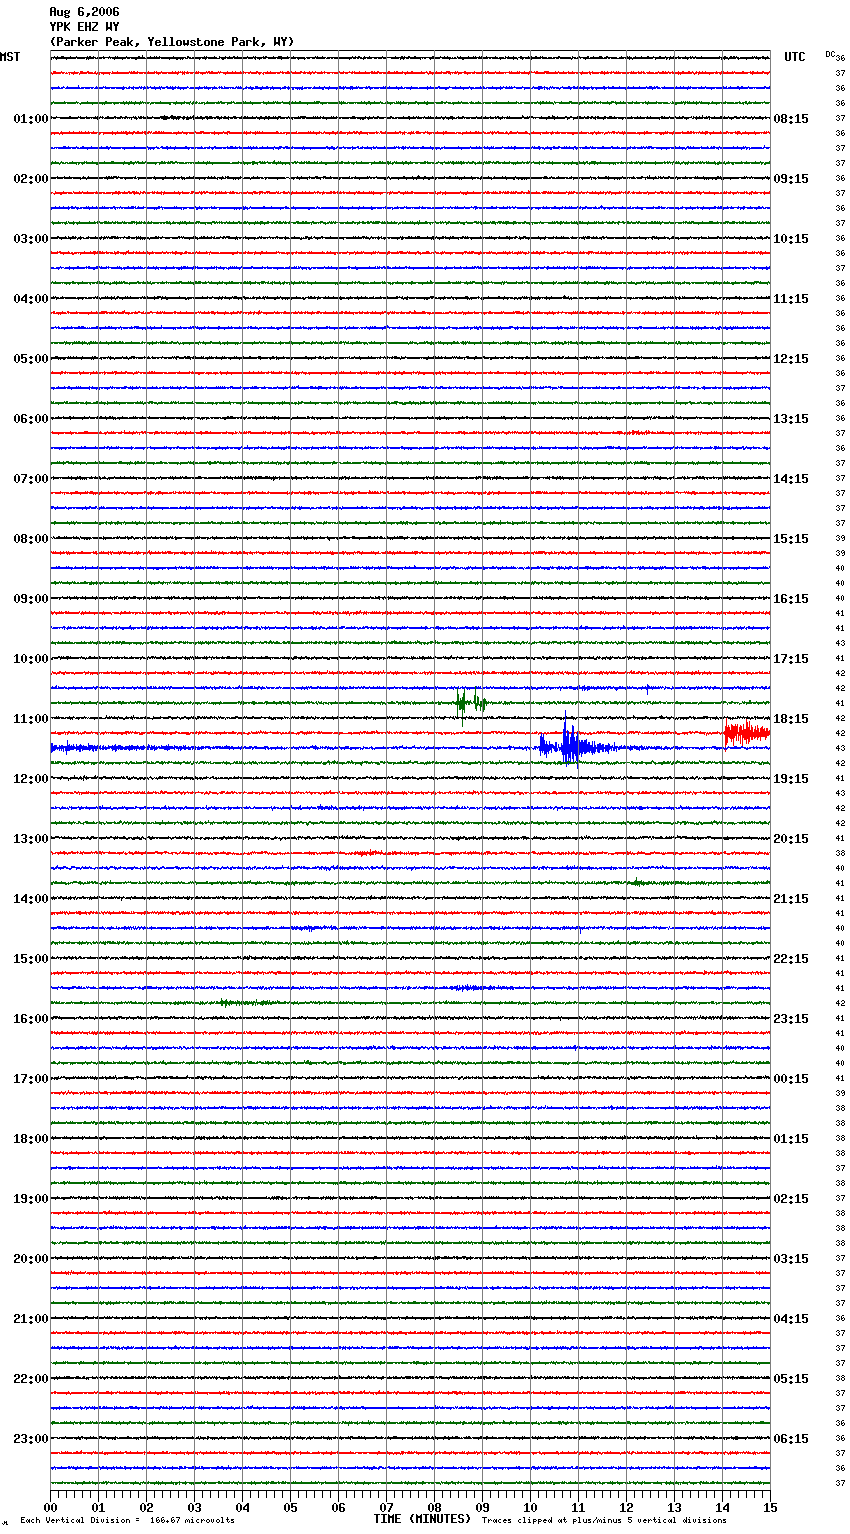Click minute tick label '05' on bottom axis
Image resolution: width=850 pixels, height=1534 pixels.
[290, 1507]
